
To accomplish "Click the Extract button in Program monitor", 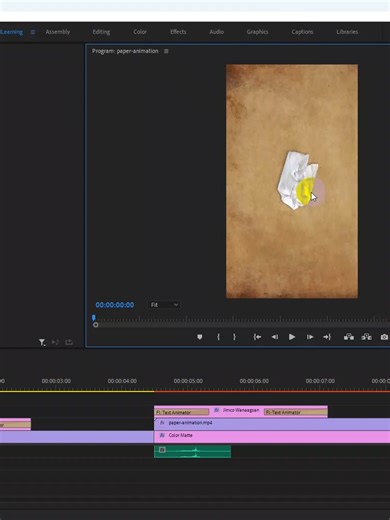I will 366,337.
